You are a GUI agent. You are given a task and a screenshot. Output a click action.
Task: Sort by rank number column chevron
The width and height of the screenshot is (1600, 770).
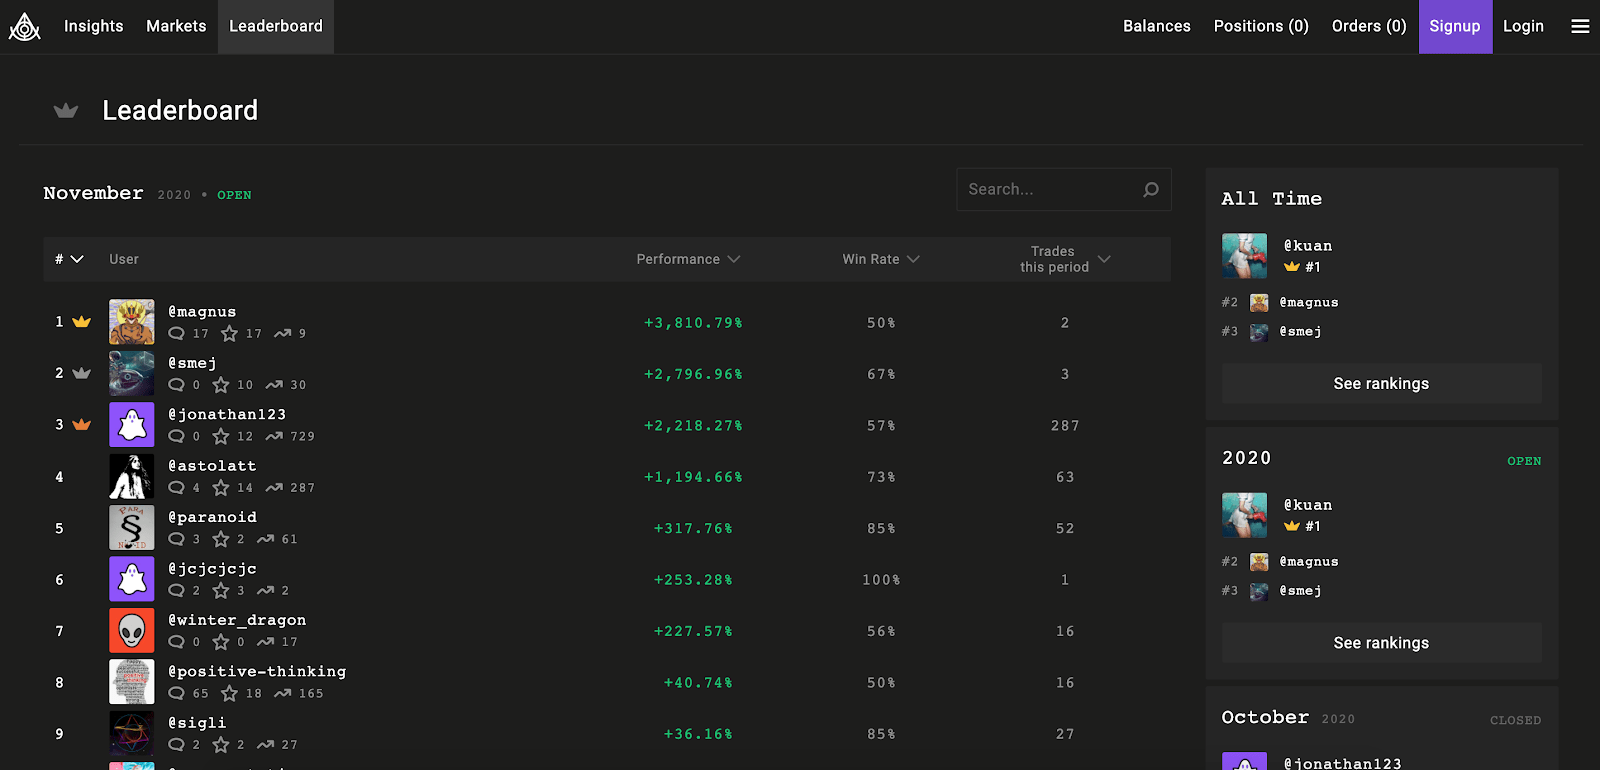[76, 259]
